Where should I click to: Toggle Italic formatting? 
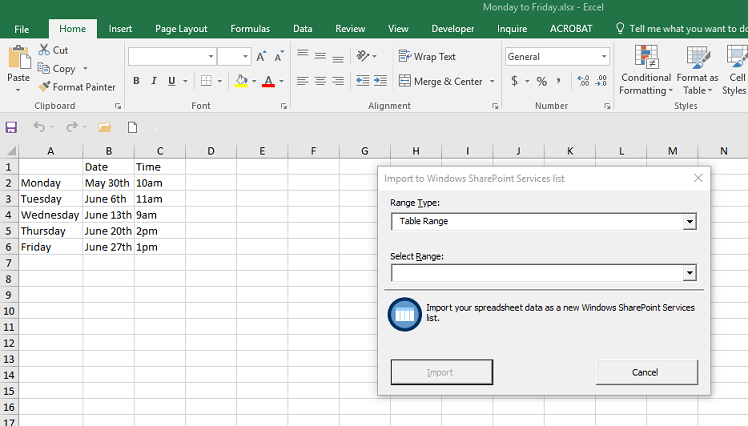click(154, 81)
